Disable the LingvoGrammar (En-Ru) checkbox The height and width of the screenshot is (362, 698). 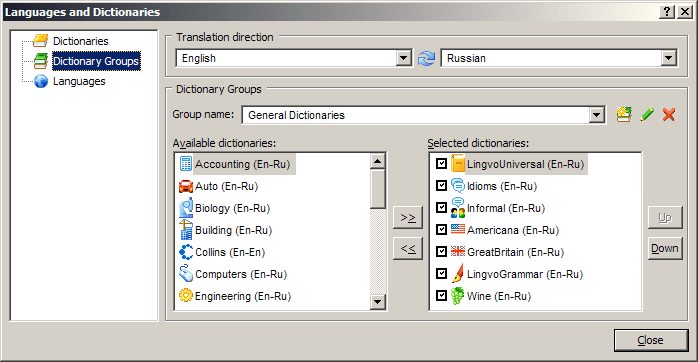click(441, 273)
